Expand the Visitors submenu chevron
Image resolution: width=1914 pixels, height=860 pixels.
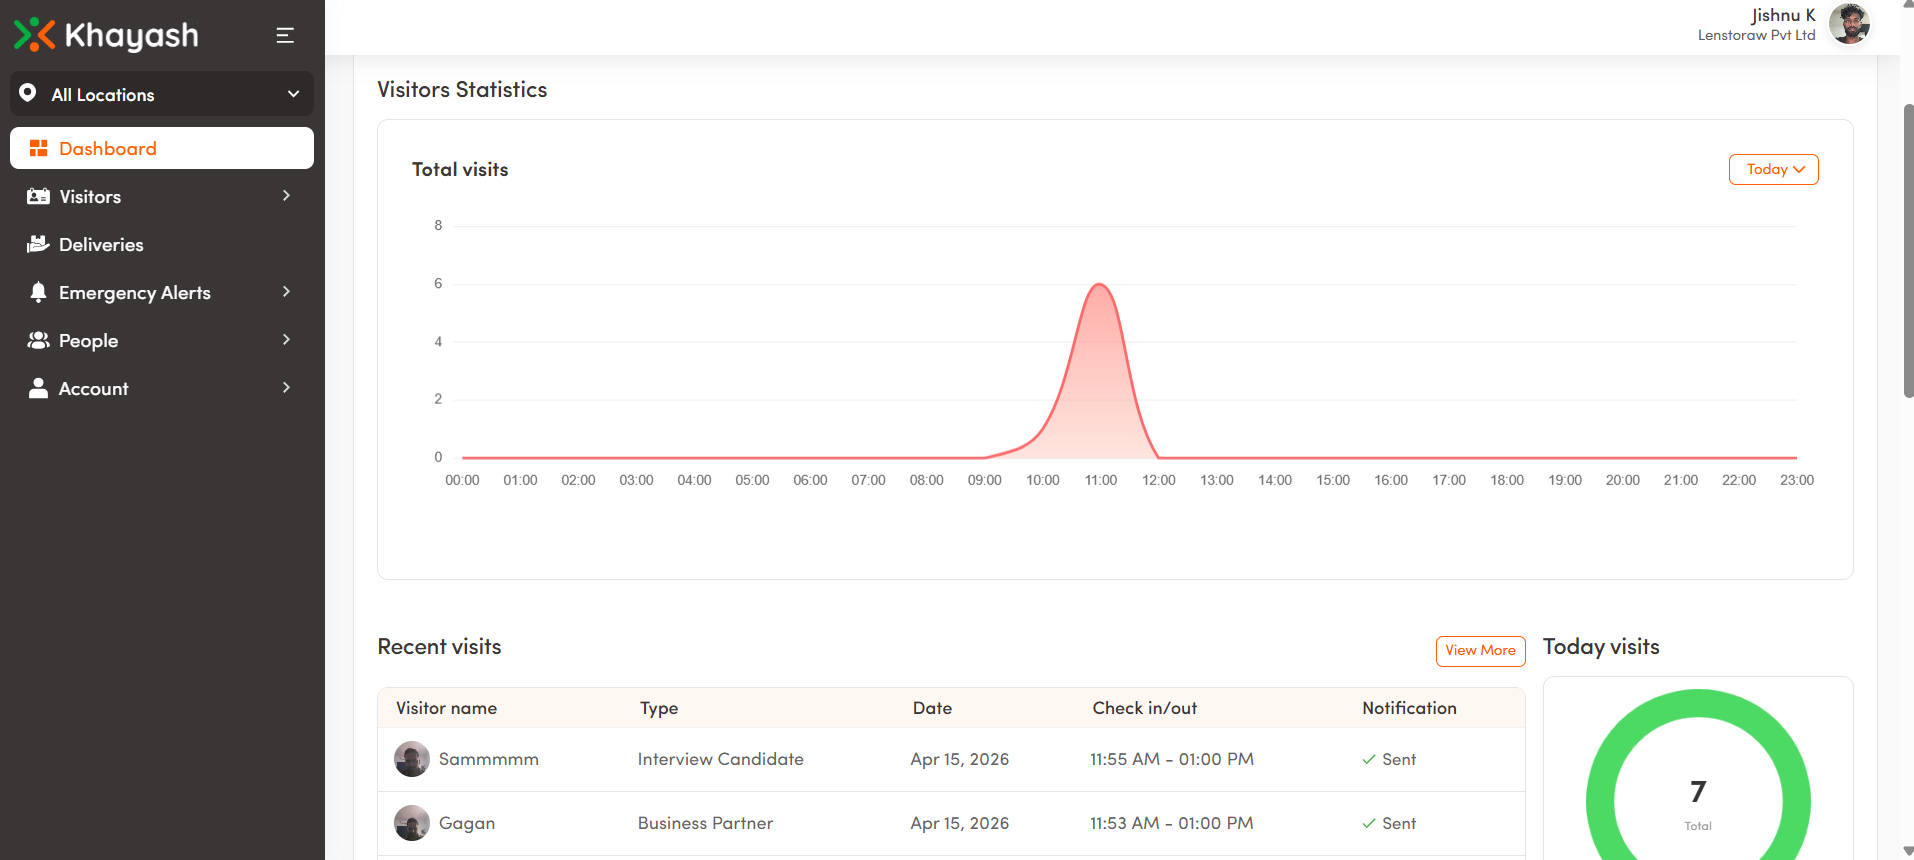(286, 196)
